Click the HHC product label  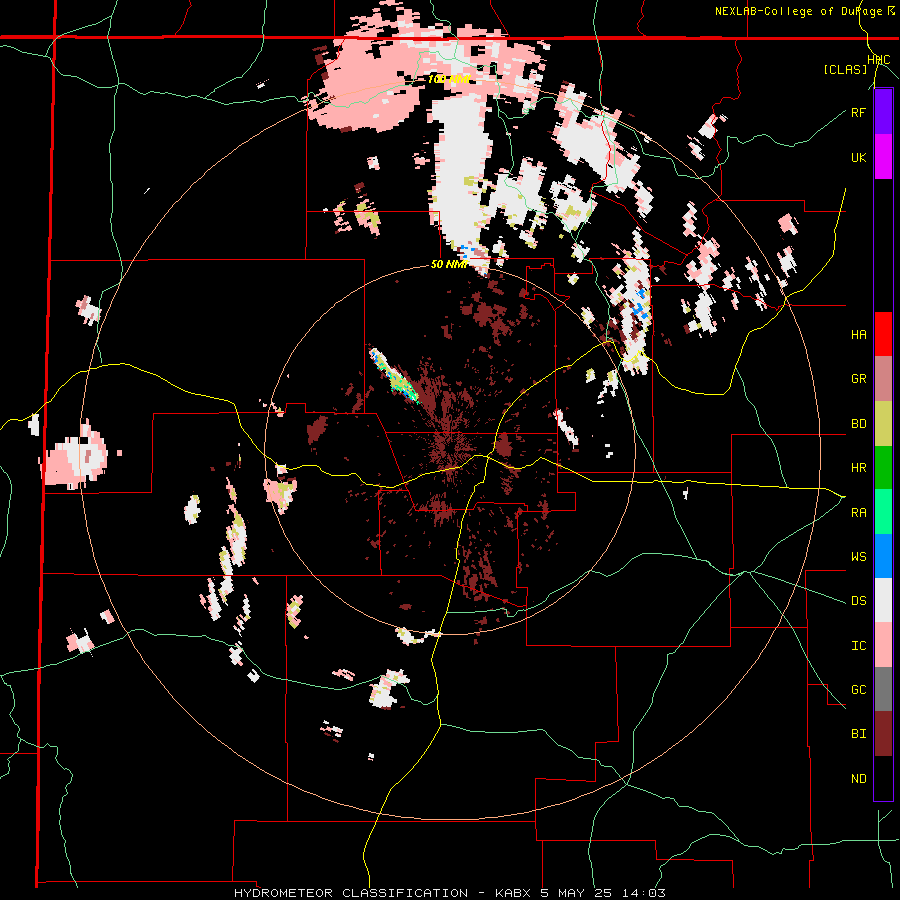tap(879, 60)
